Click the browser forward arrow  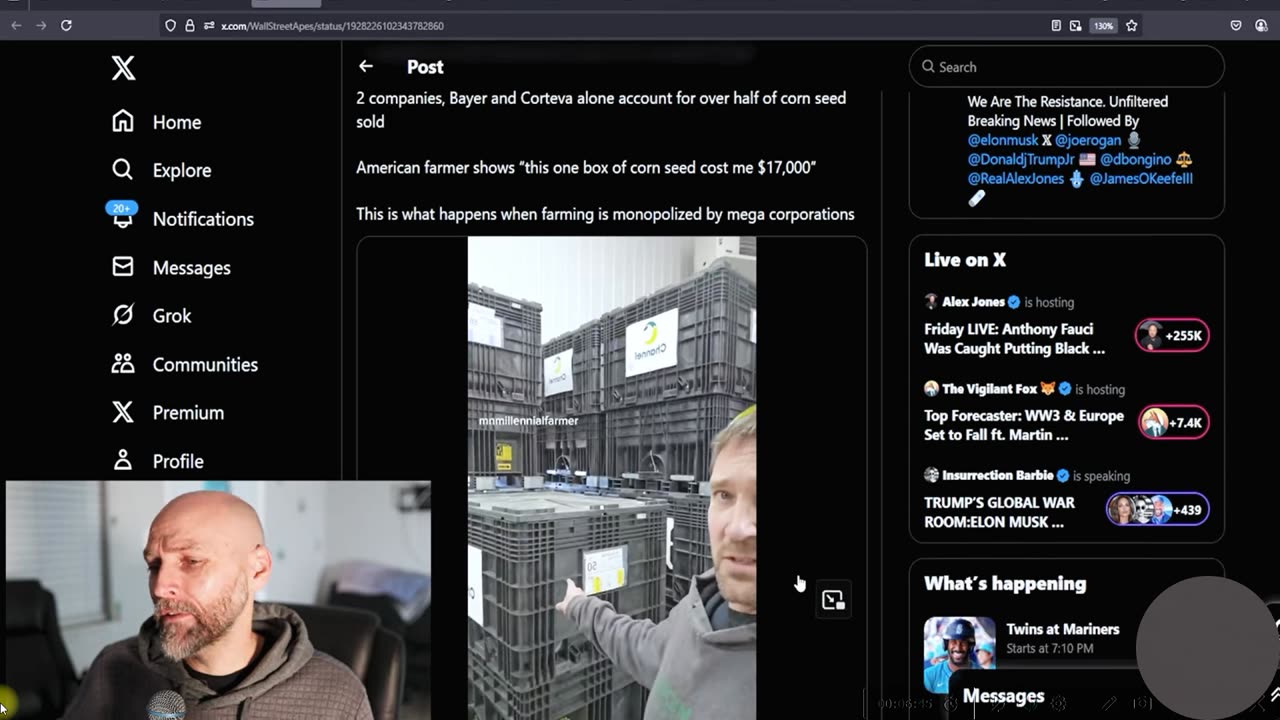[41, 25]
